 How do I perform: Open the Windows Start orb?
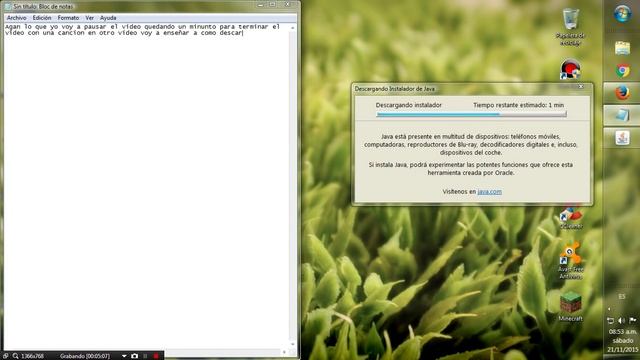click(622, 13)
